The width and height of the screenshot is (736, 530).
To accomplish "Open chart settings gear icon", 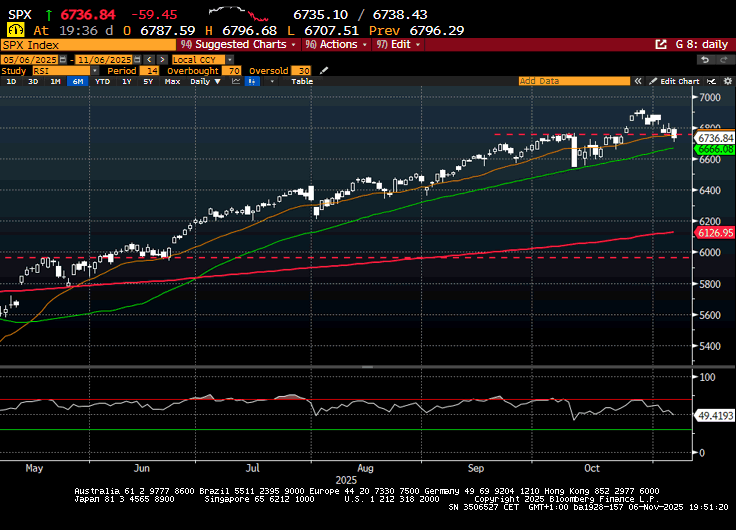I will tap(726, 81).
